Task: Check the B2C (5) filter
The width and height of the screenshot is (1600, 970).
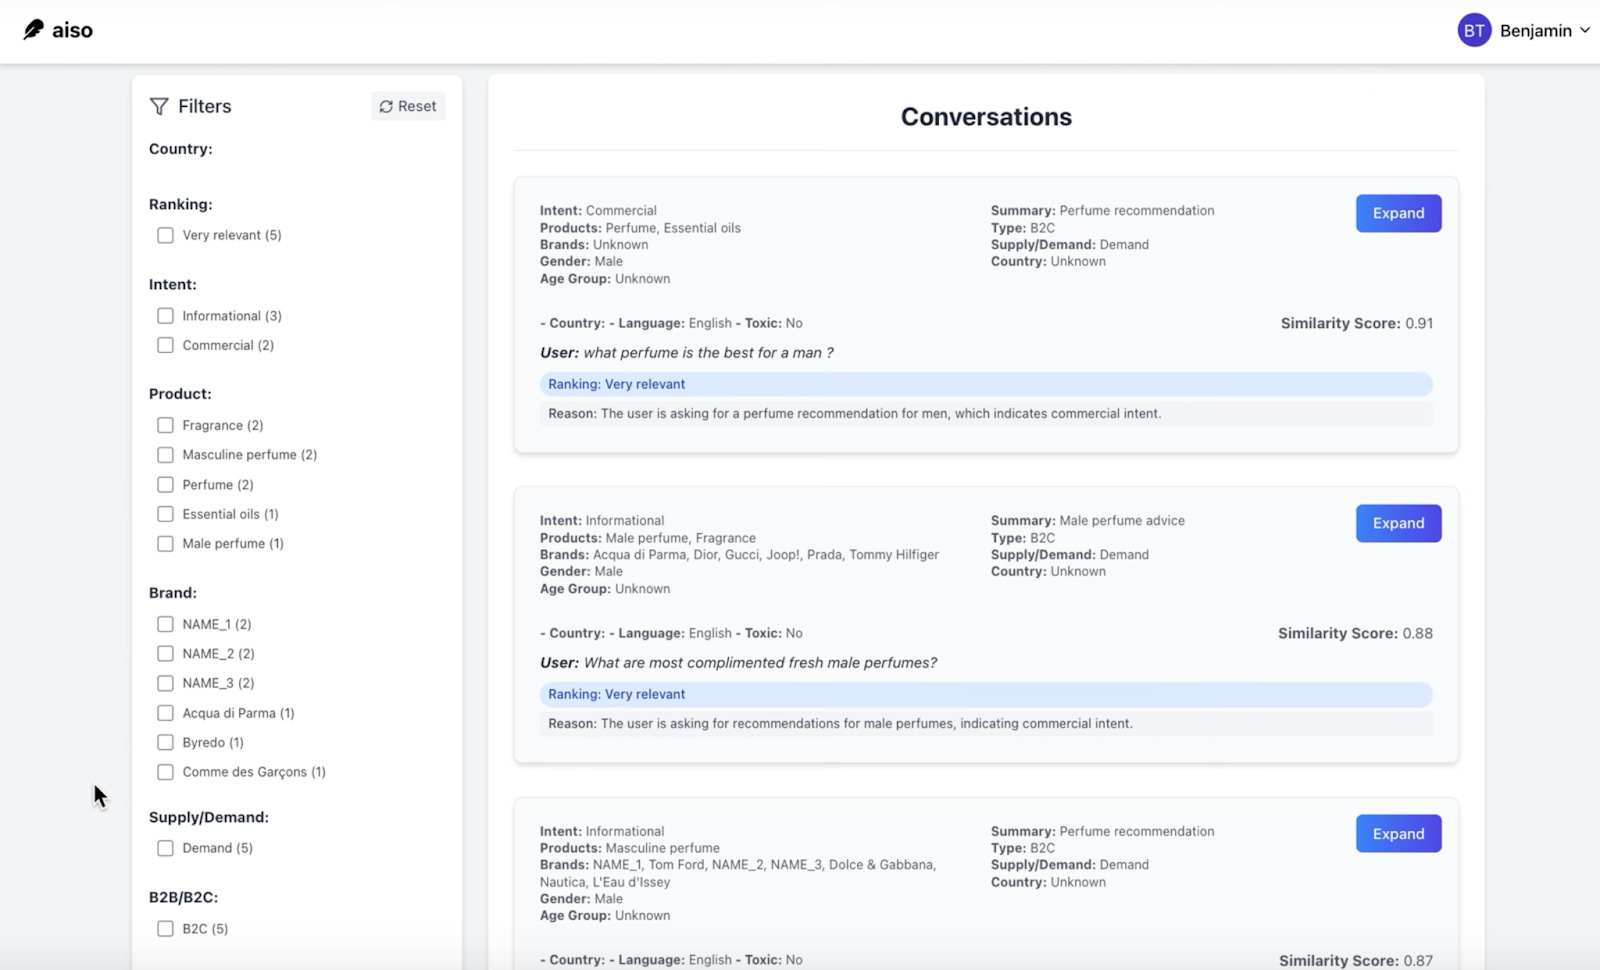Action: tap(165, 929)
